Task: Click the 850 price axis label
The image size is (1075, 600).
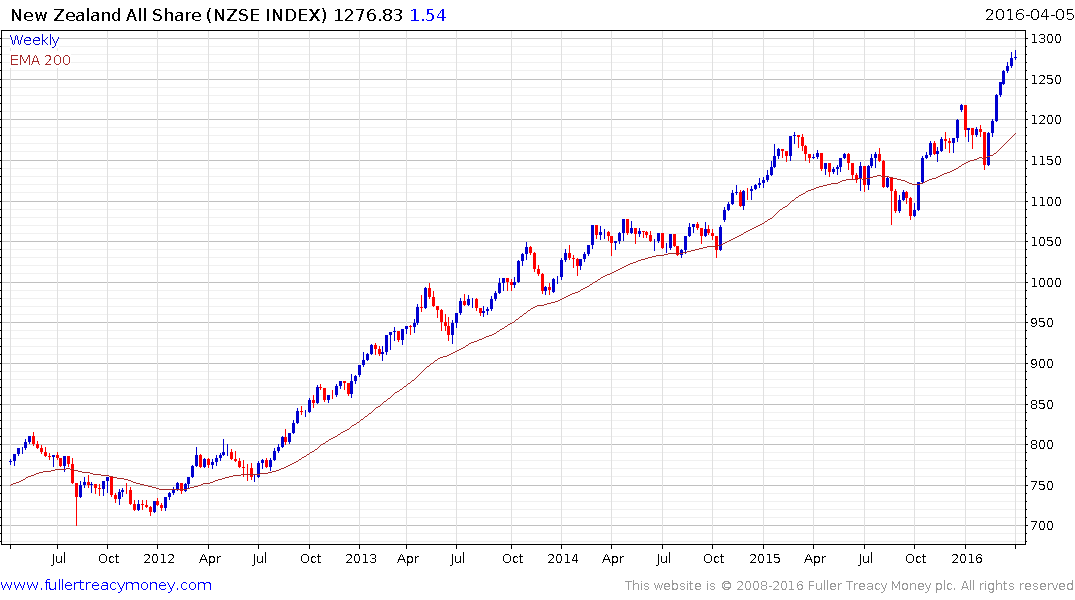Action: point(1042,405)
